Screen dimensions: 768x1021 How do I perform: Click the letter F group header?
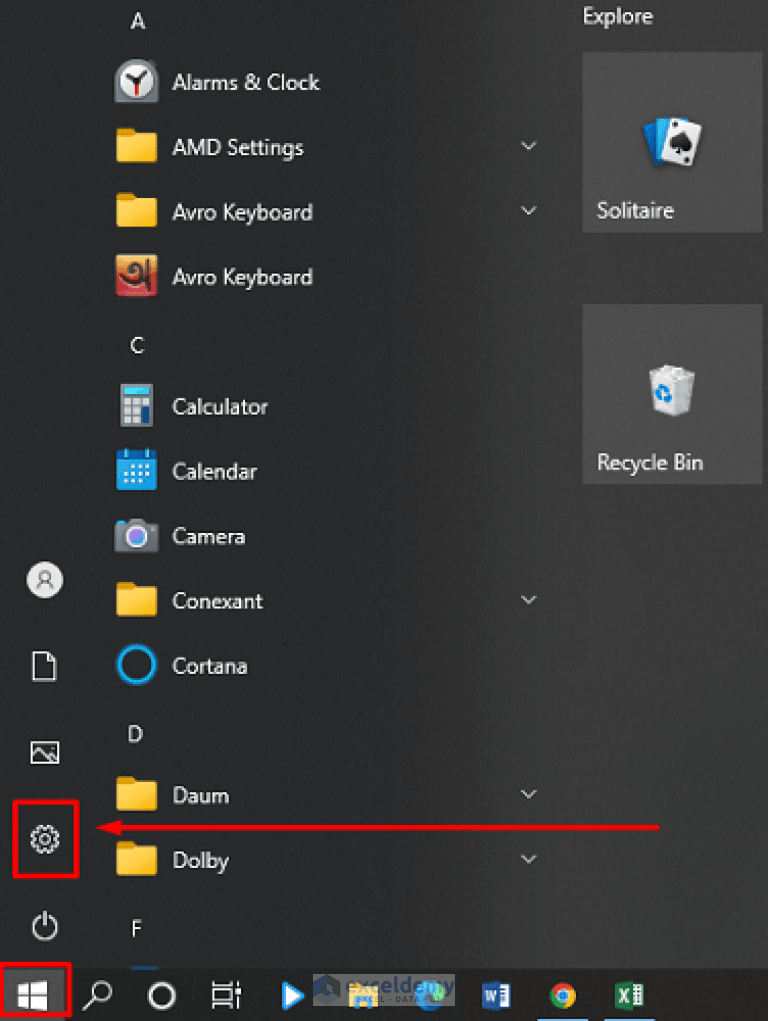136,928
